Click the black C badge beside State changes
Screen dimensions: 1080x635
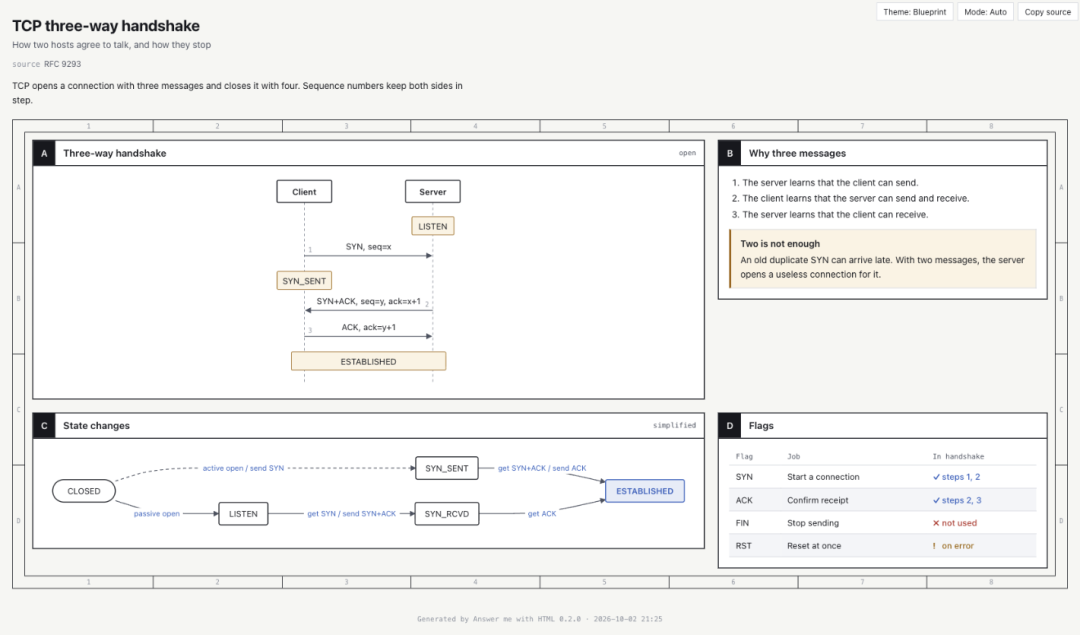[44, 426]
